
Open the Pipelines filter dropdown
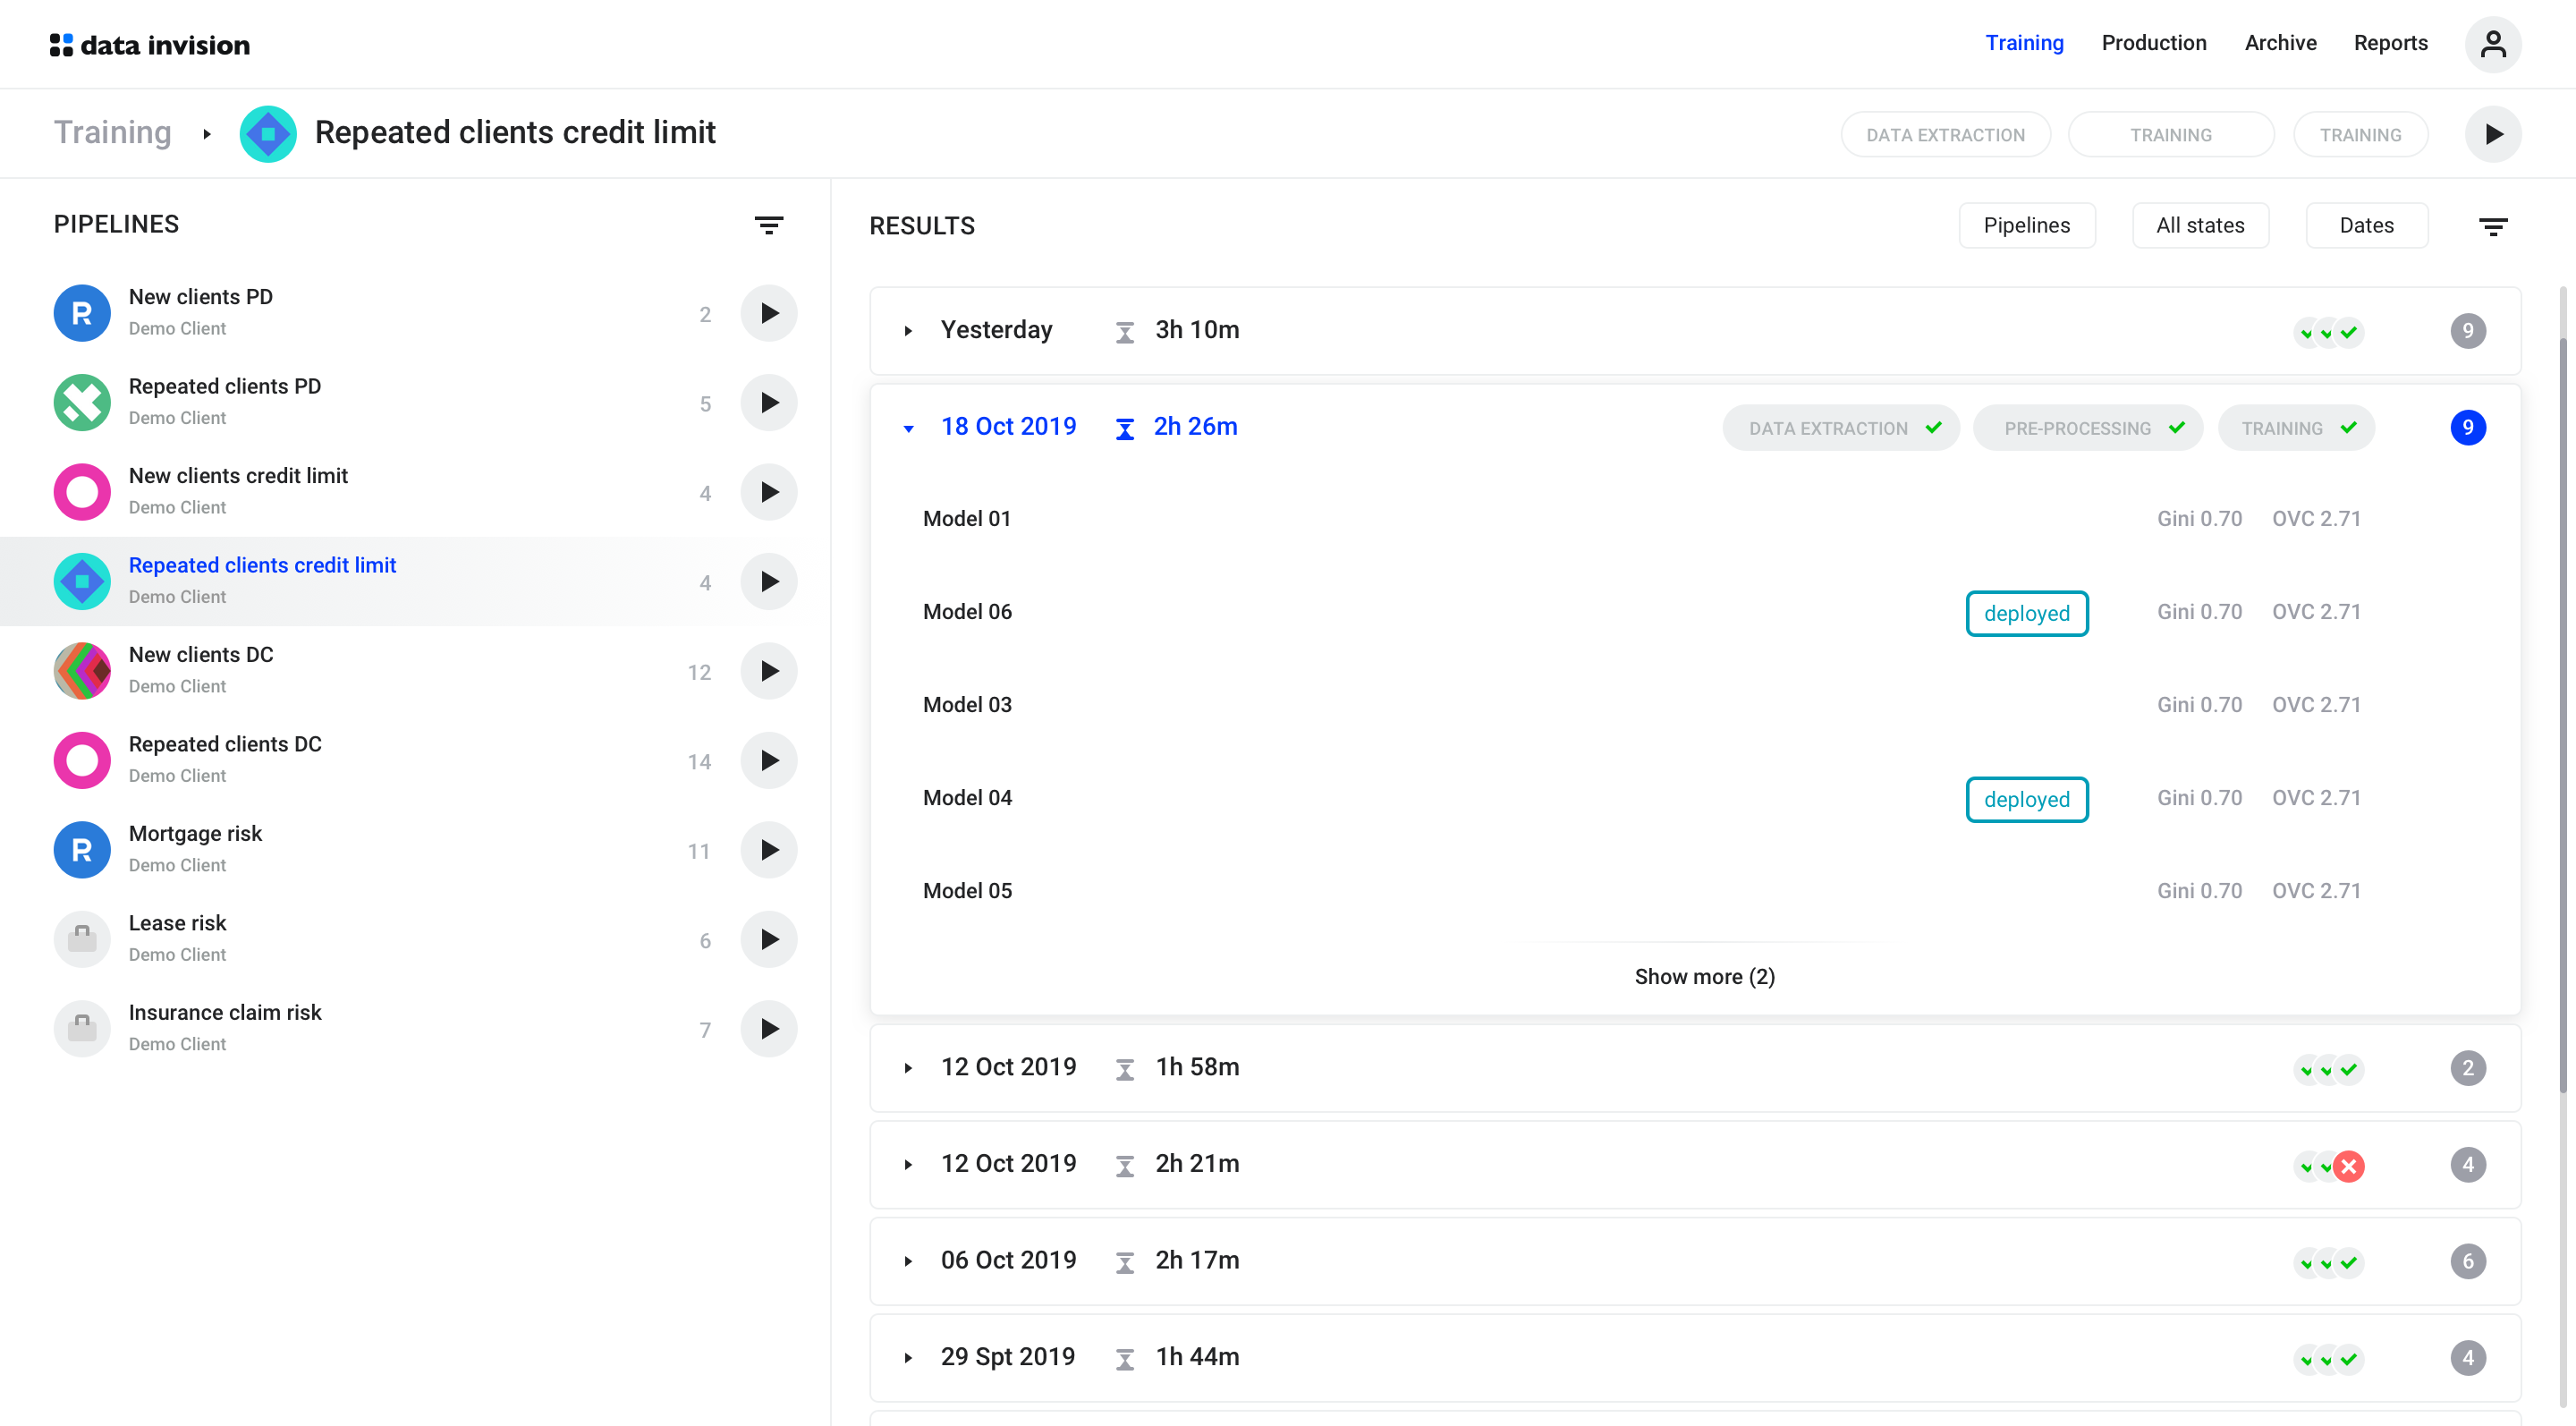2026,226
